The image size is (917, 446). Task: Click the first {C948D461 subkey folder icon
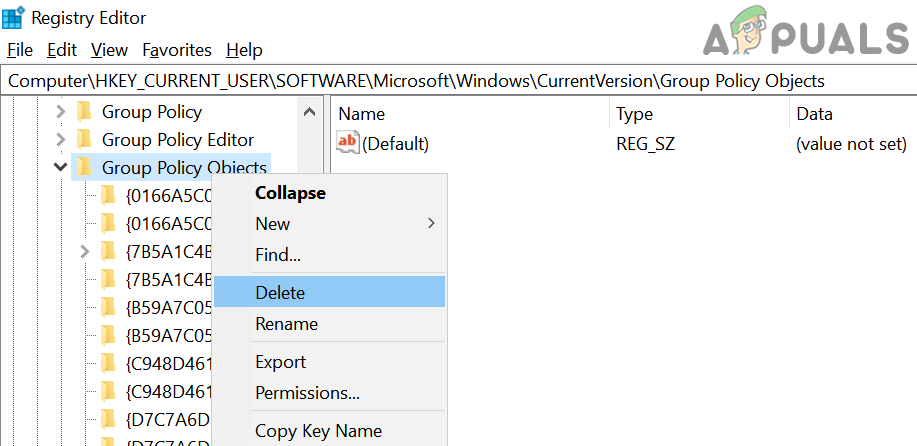coord(109,363)
